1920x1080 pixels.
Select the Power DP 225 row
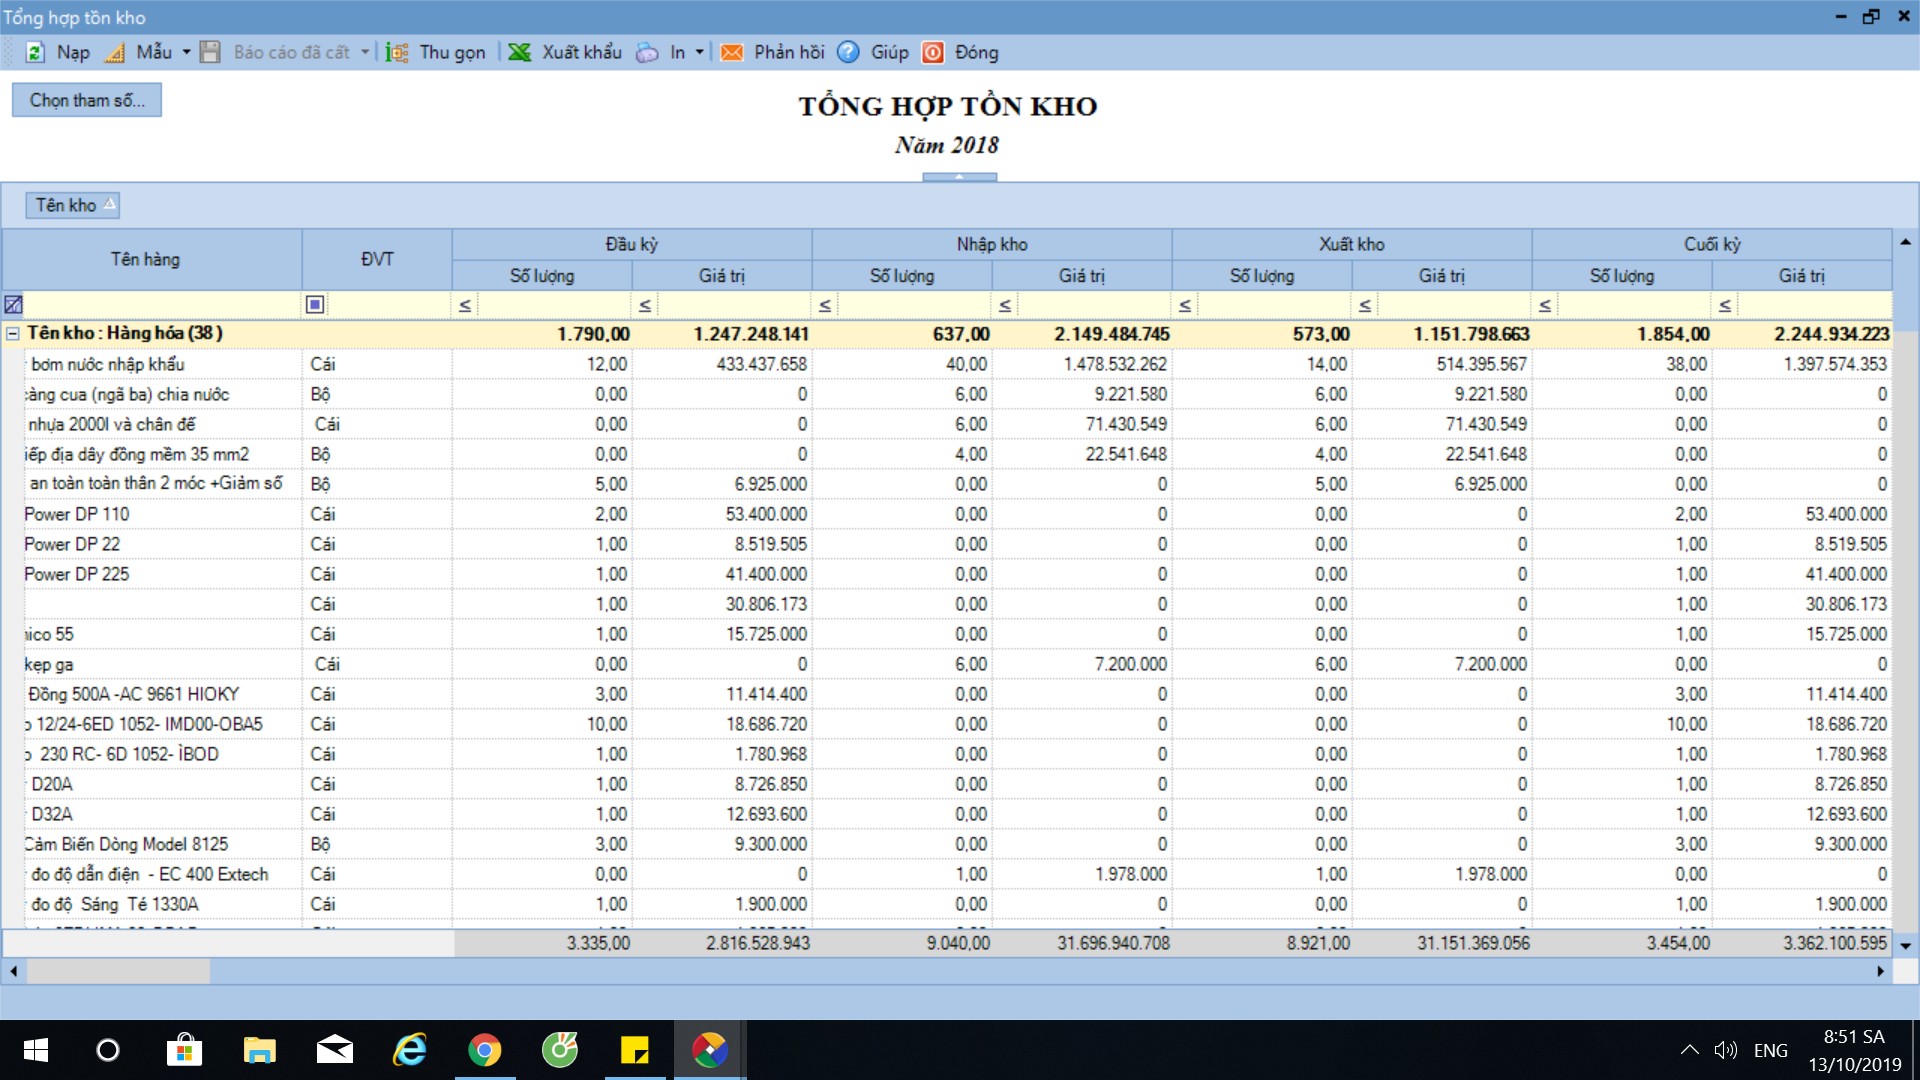[957, 574]
